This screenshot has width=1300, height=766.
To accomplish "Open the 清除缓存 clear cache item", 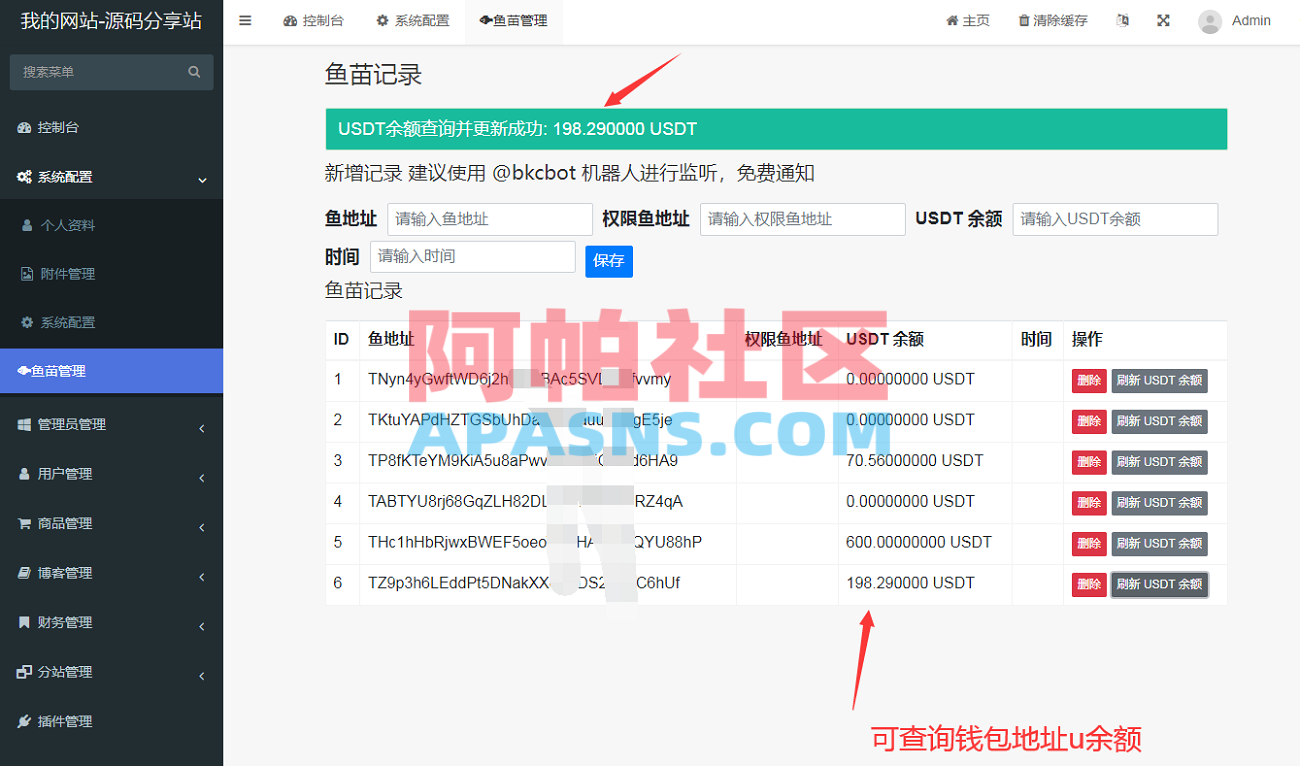I will (1052, 20).
